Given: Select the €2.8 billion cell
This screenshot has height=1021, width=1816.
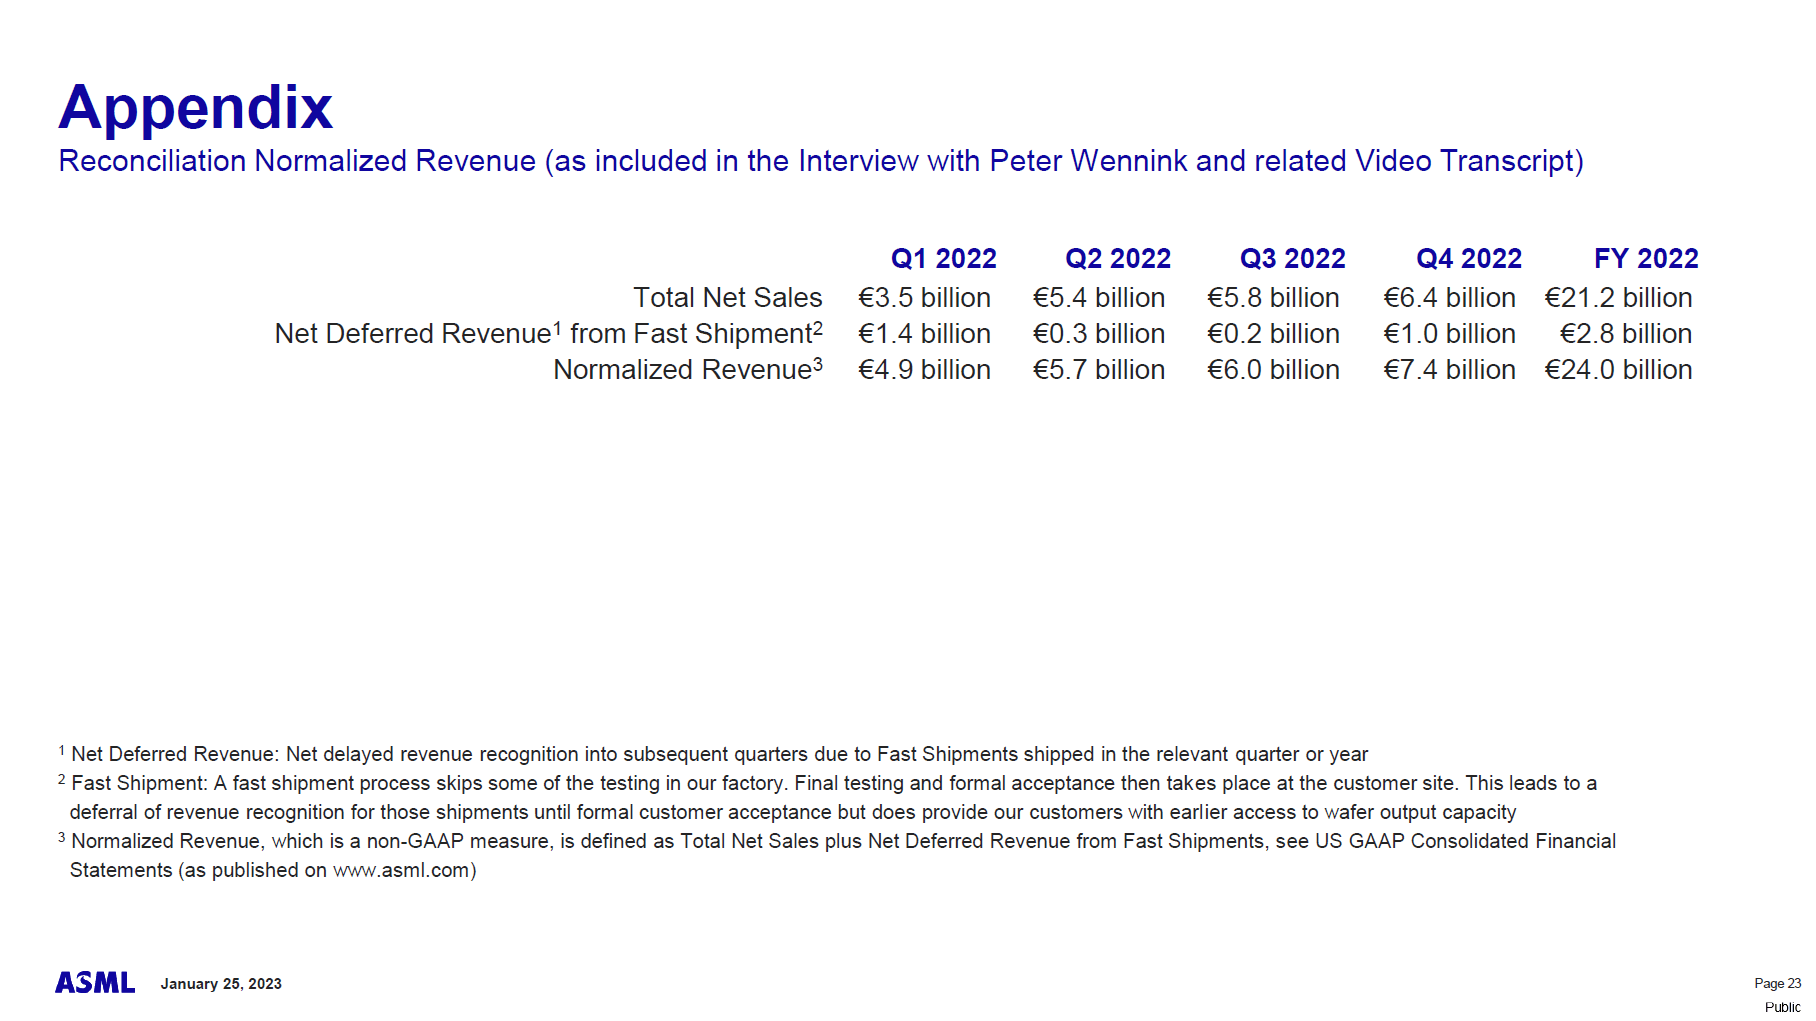Looking at the screenshot, I should (x=1626, y=334).
